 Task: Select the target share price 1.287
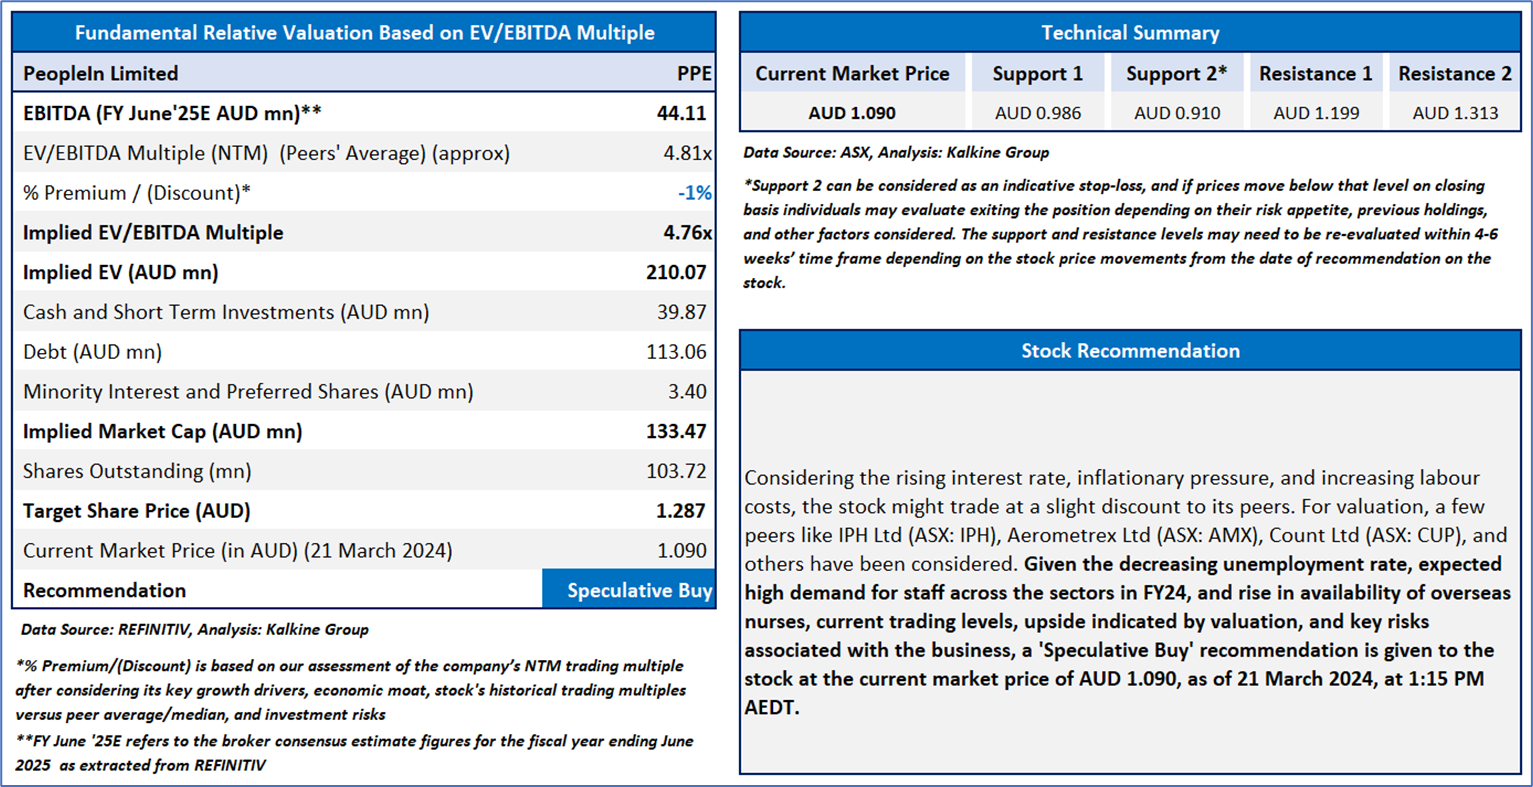point(682,511)
